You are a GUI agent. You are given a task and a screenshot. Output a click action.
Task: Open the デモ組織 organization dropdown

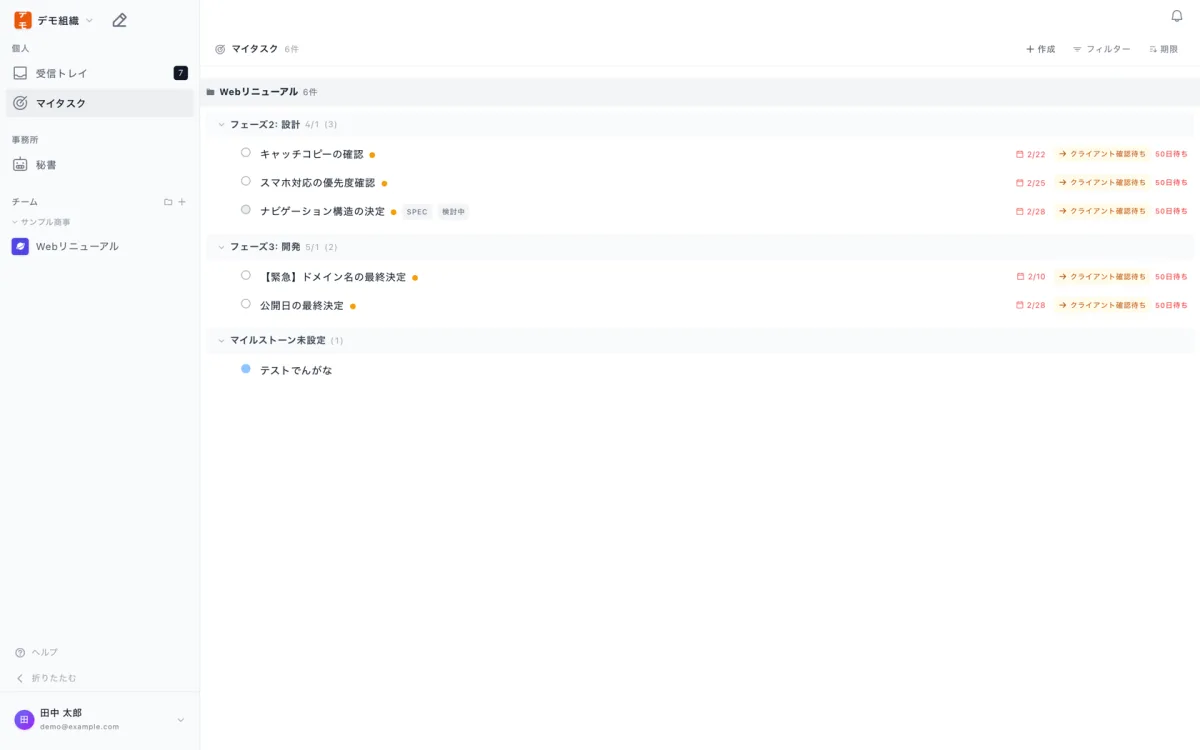[x=89, y=21]
